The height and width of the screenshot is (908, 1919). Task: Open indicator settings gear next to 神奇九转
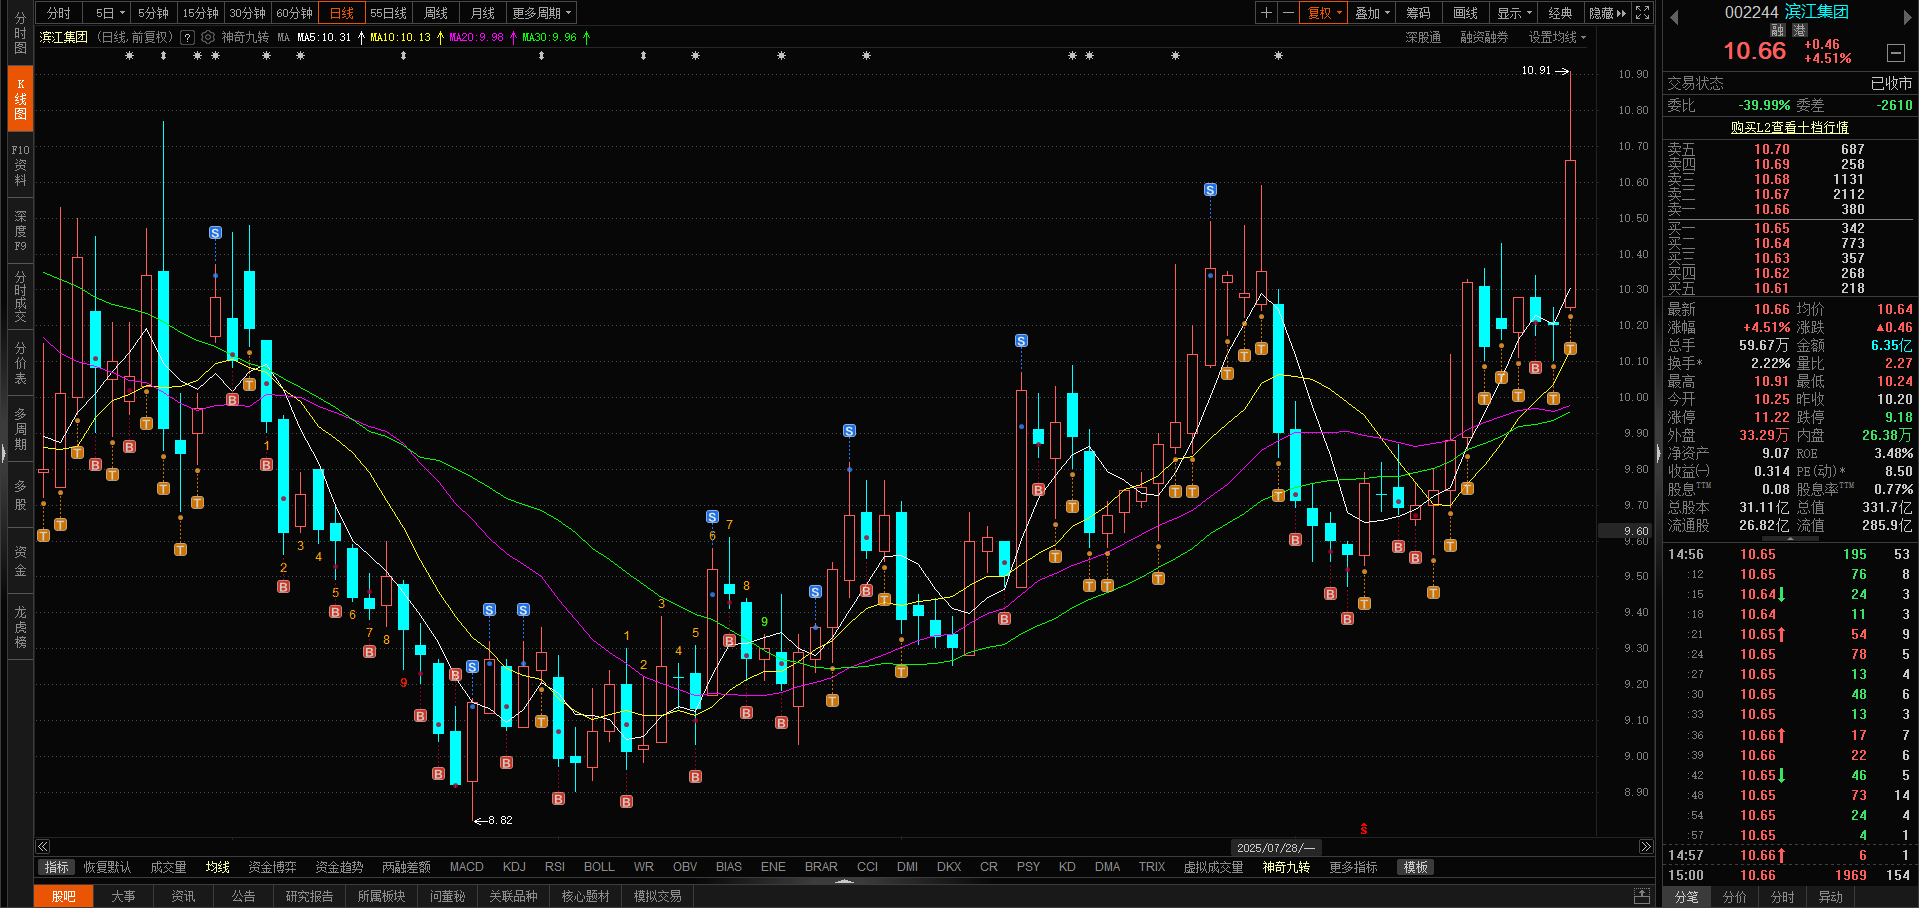[x=208, y=37]
